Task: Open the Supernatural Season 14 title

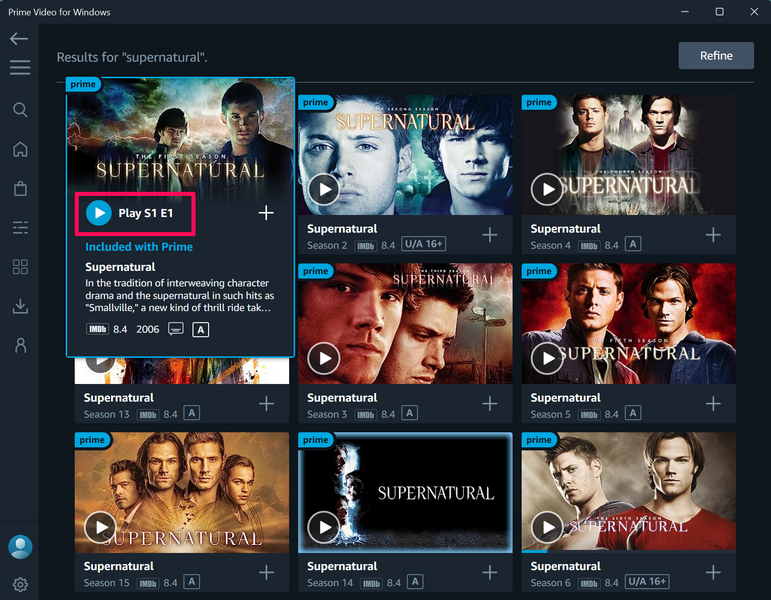Action: coord(342,566)
